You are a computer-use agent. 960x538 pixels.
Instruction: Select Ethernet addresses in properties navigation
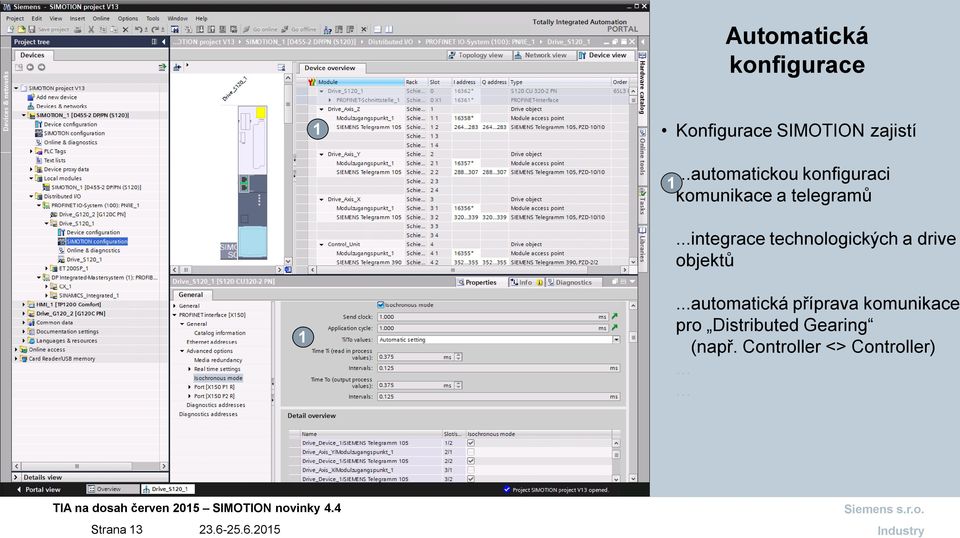coord(211,342)
